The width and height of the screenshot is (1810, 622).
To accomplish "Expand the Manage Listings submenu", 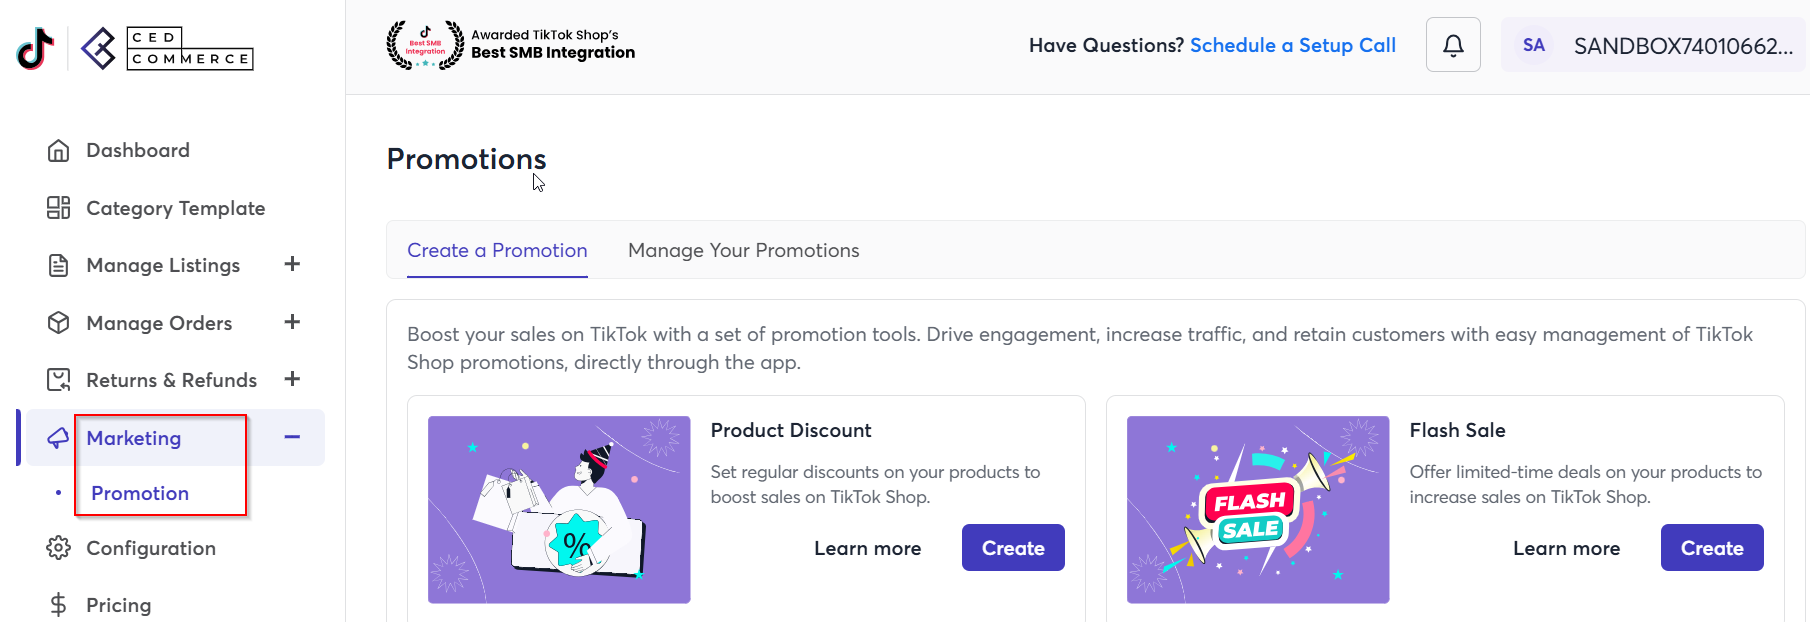I will pyautogui.click(x=292, y=264).
